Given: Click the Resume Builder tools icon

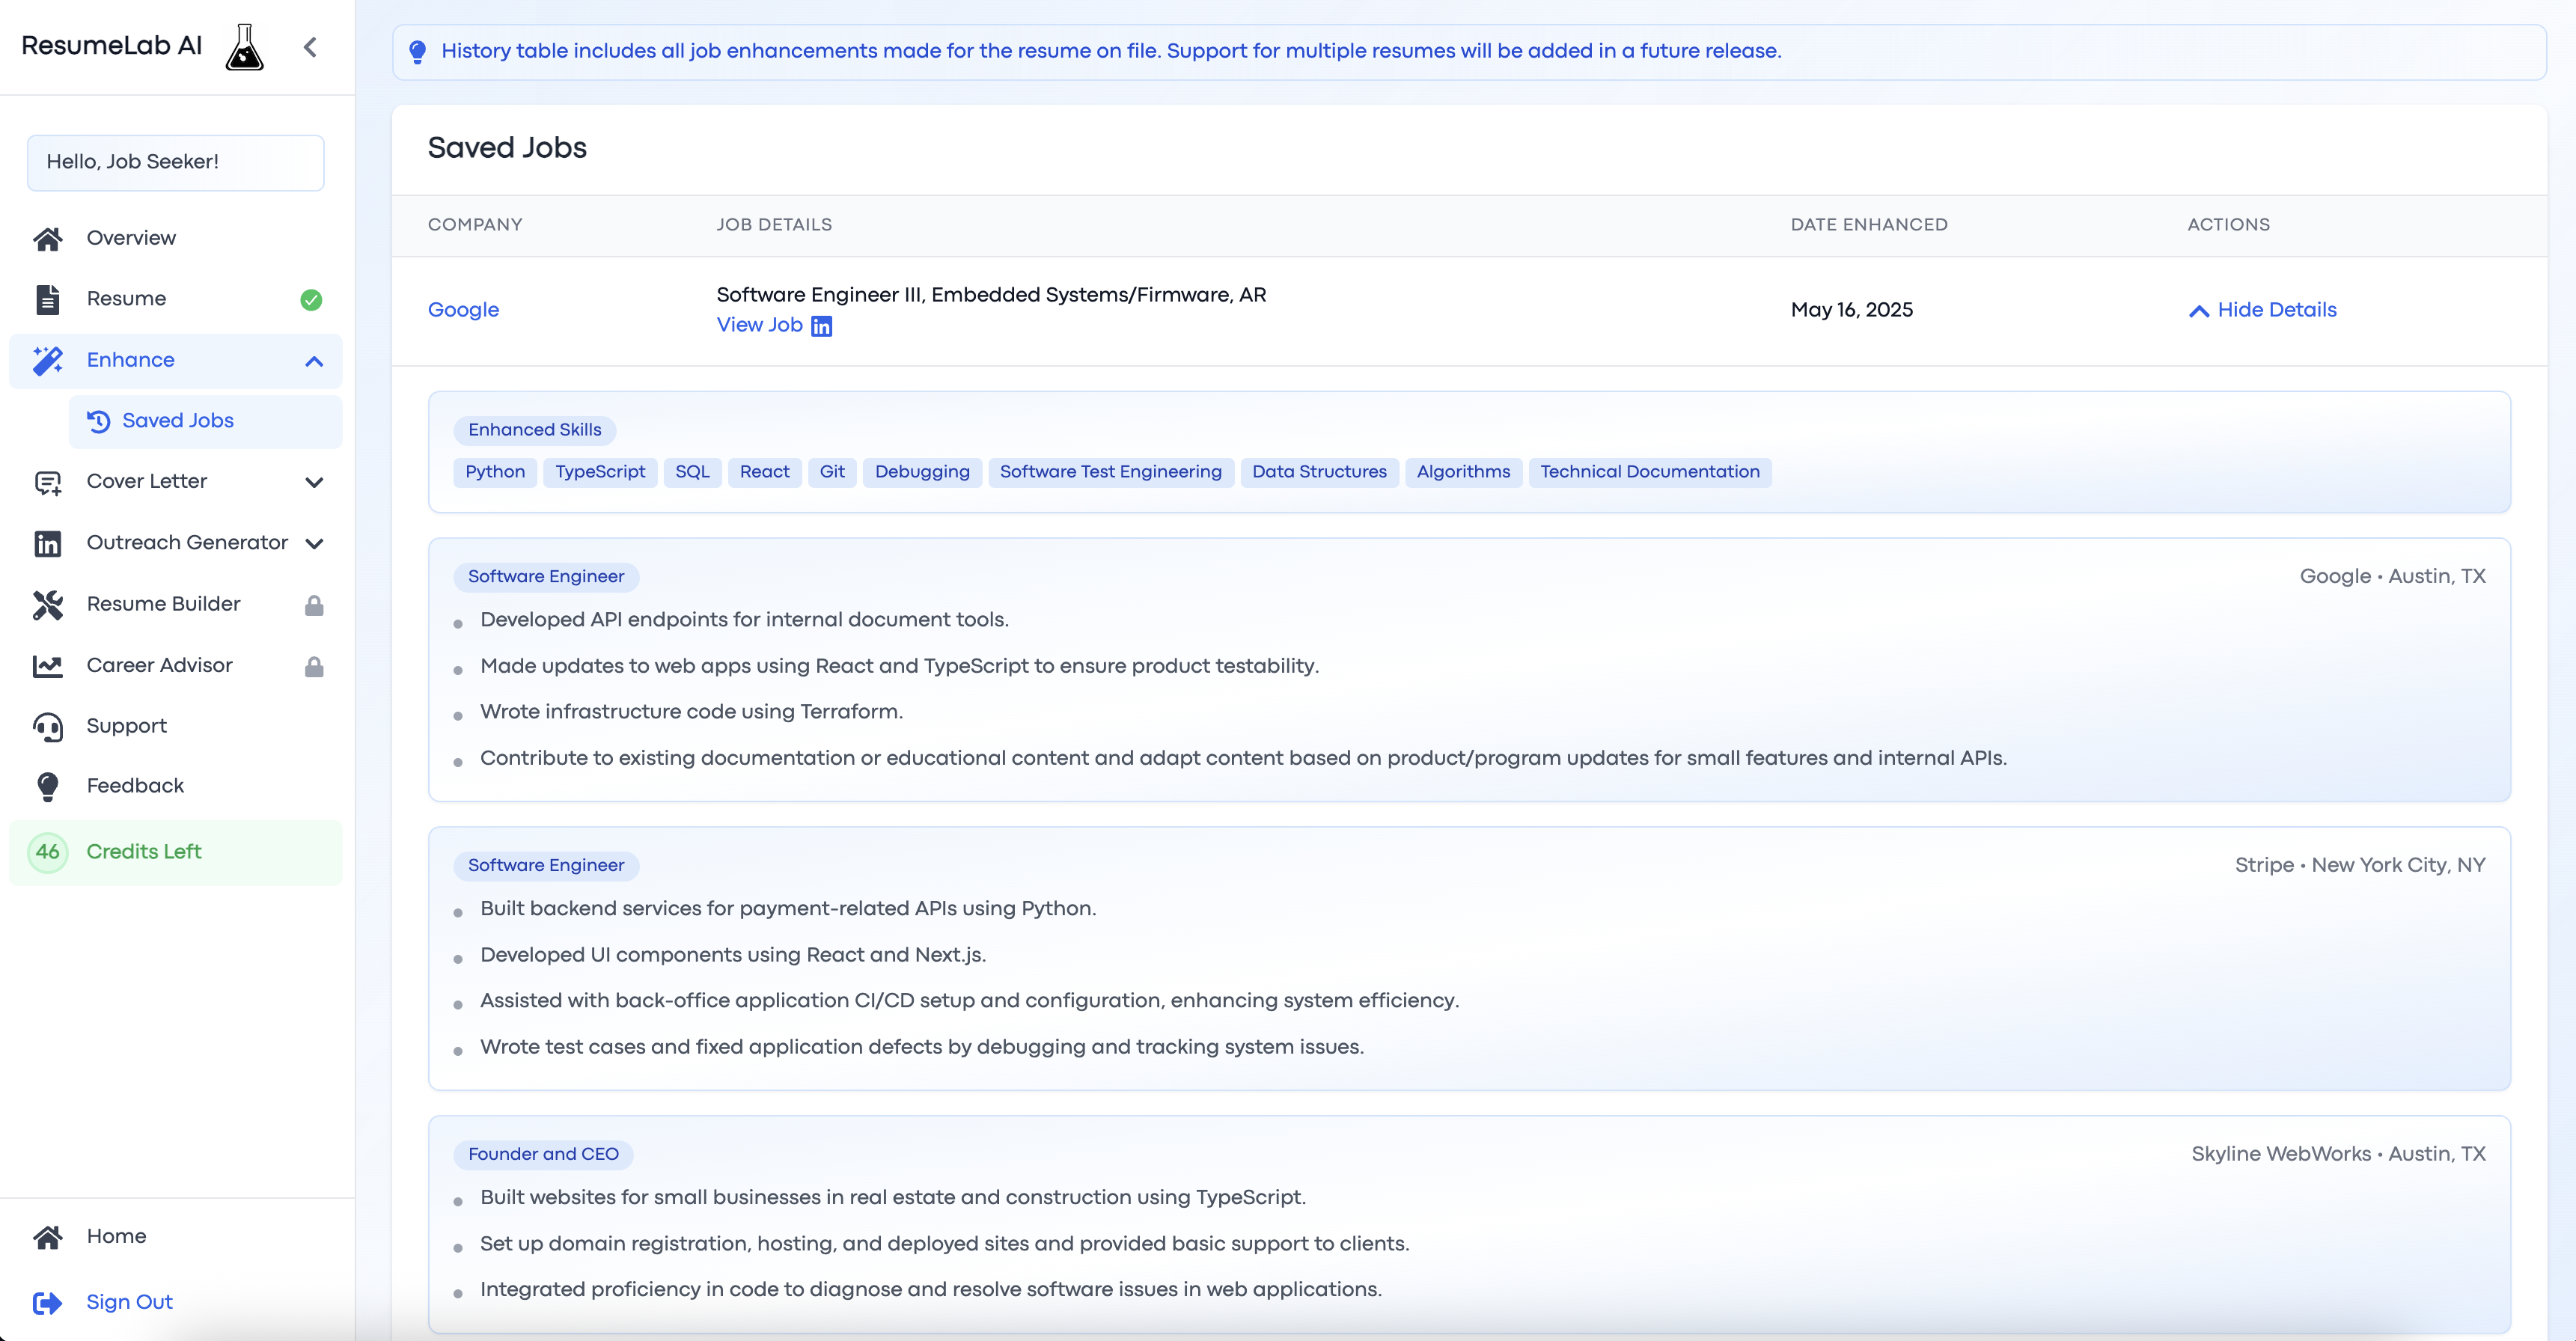Looking at the screenshot, I should coord(47,604).
